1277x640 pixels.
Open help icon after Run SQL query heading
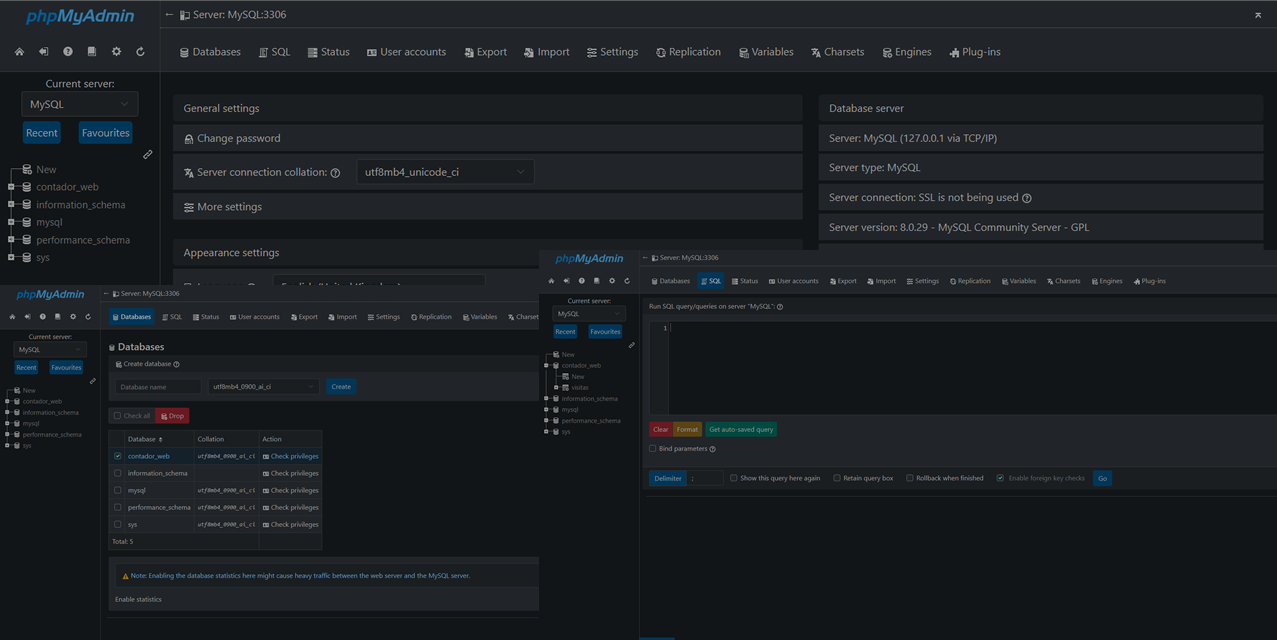click(780, 307)
